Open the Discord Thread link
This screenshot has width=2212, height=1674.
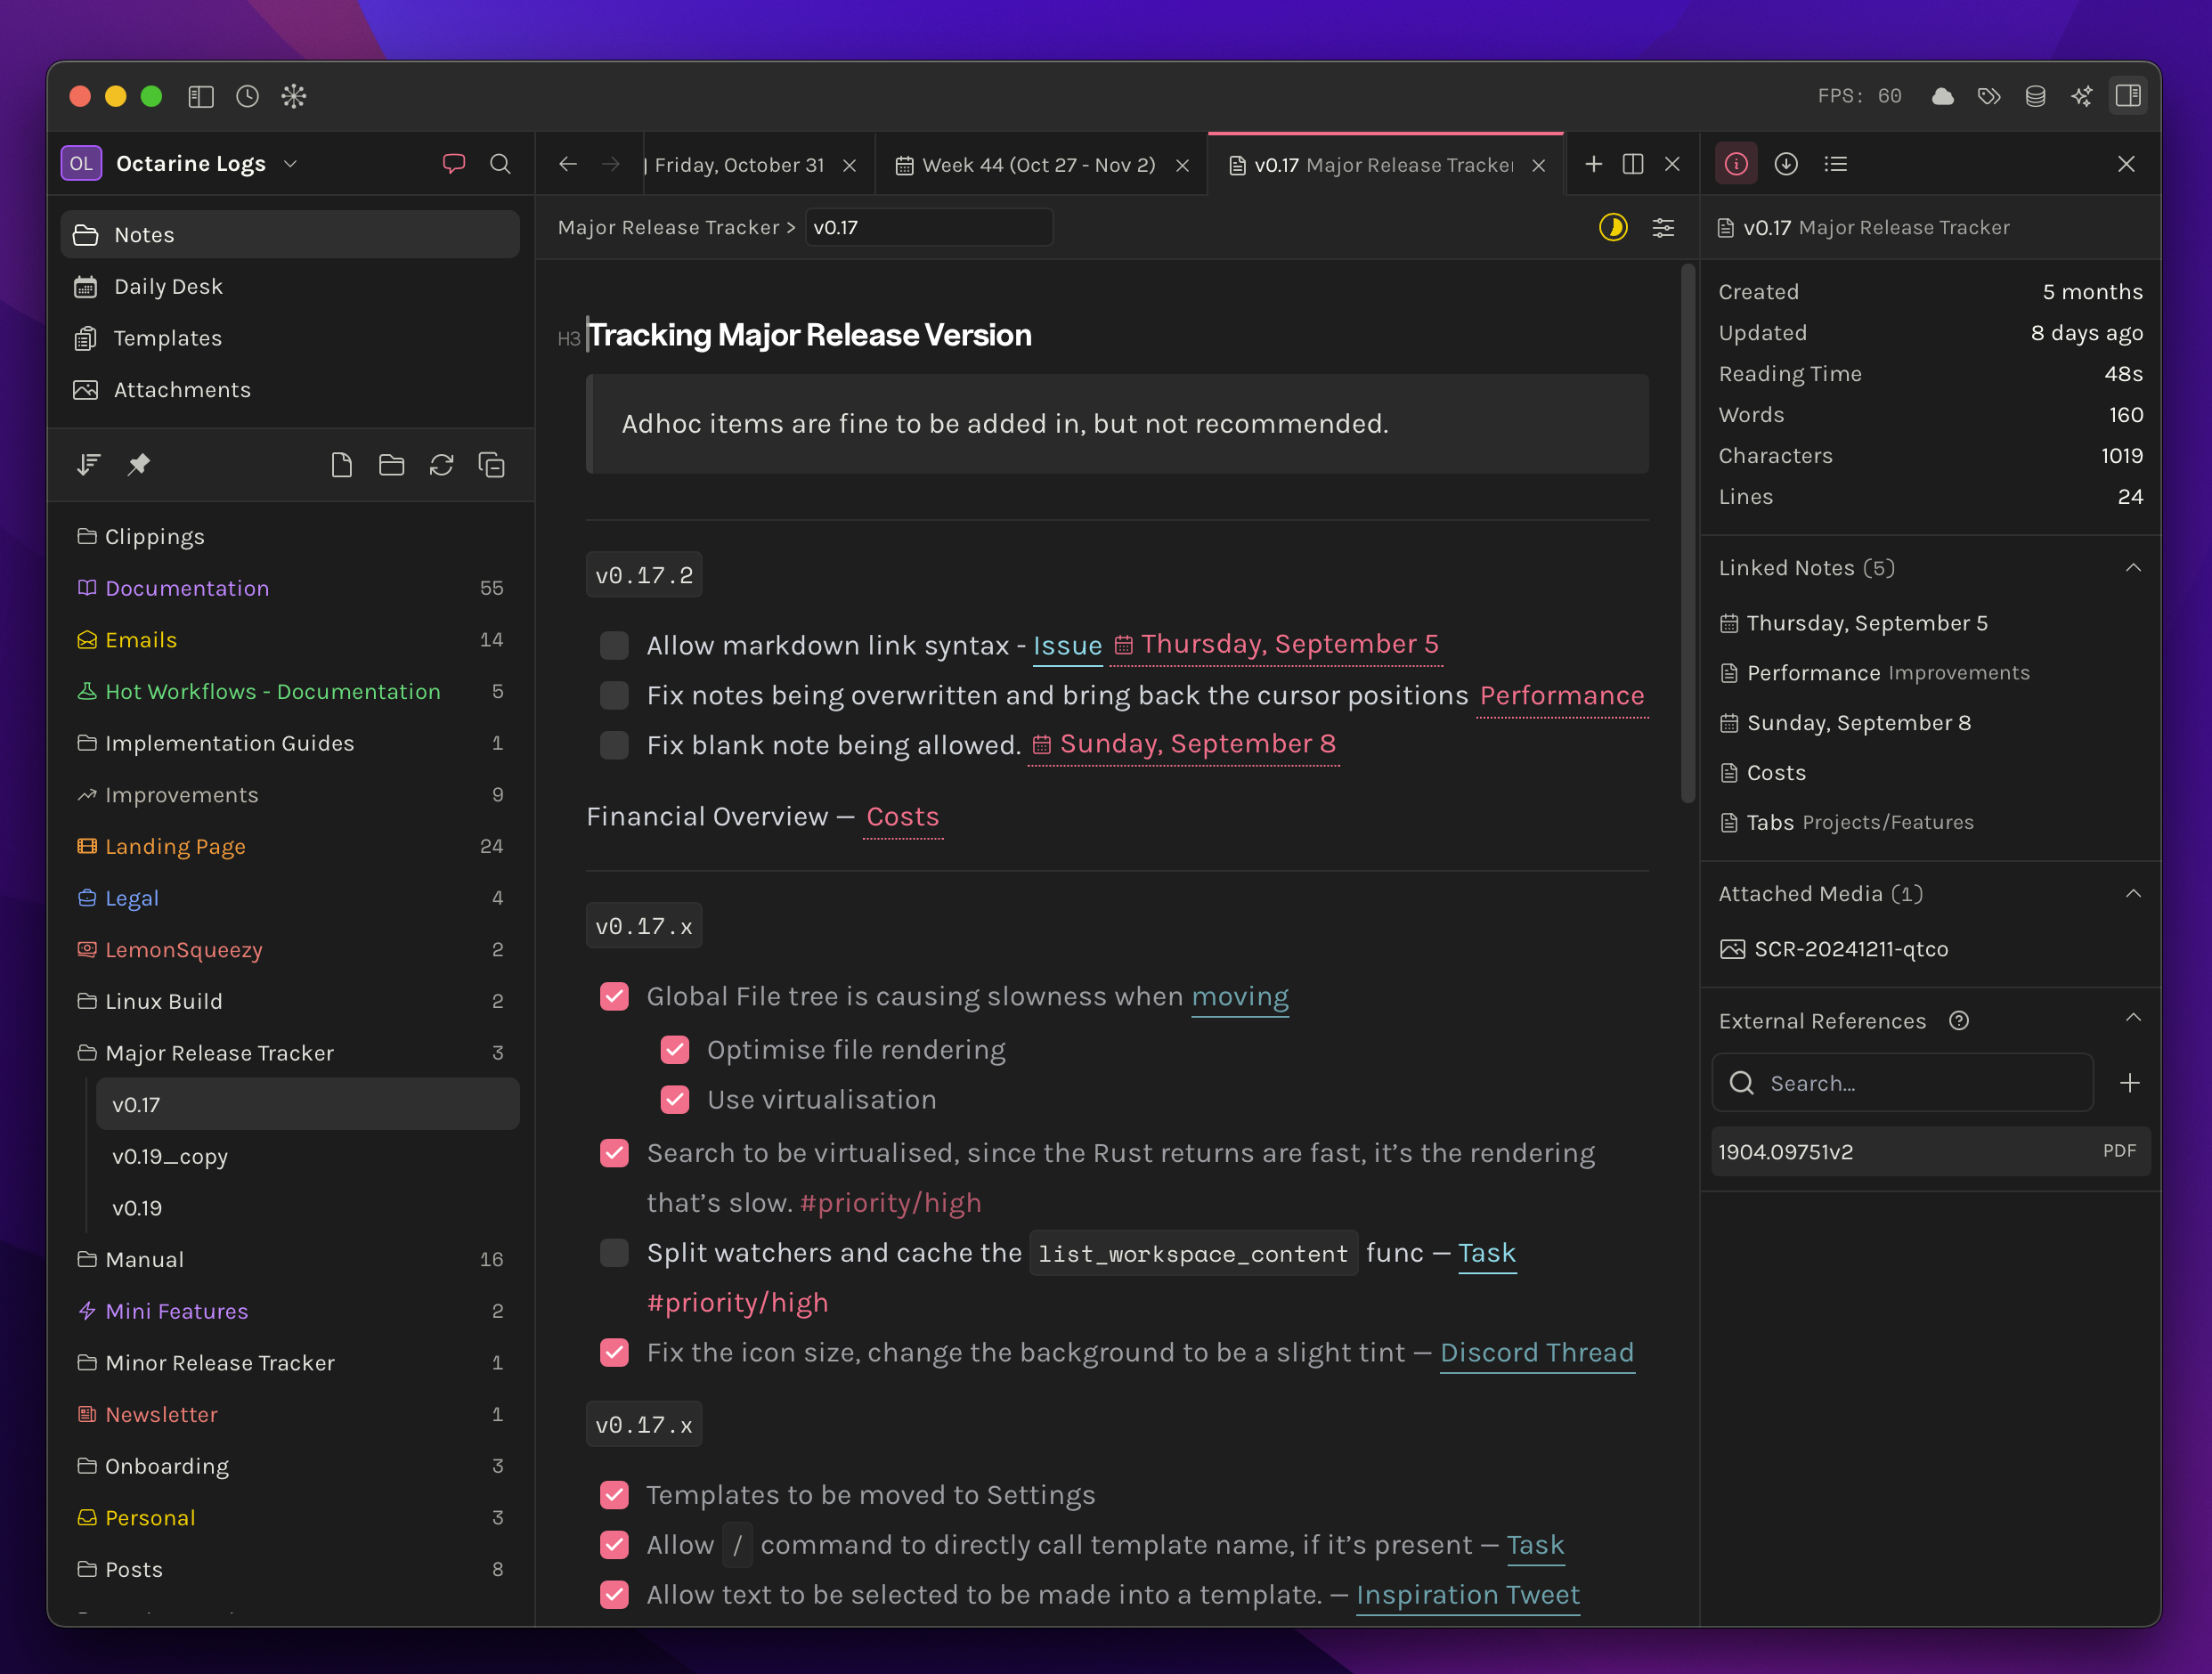click(x=1537, y=1352)
